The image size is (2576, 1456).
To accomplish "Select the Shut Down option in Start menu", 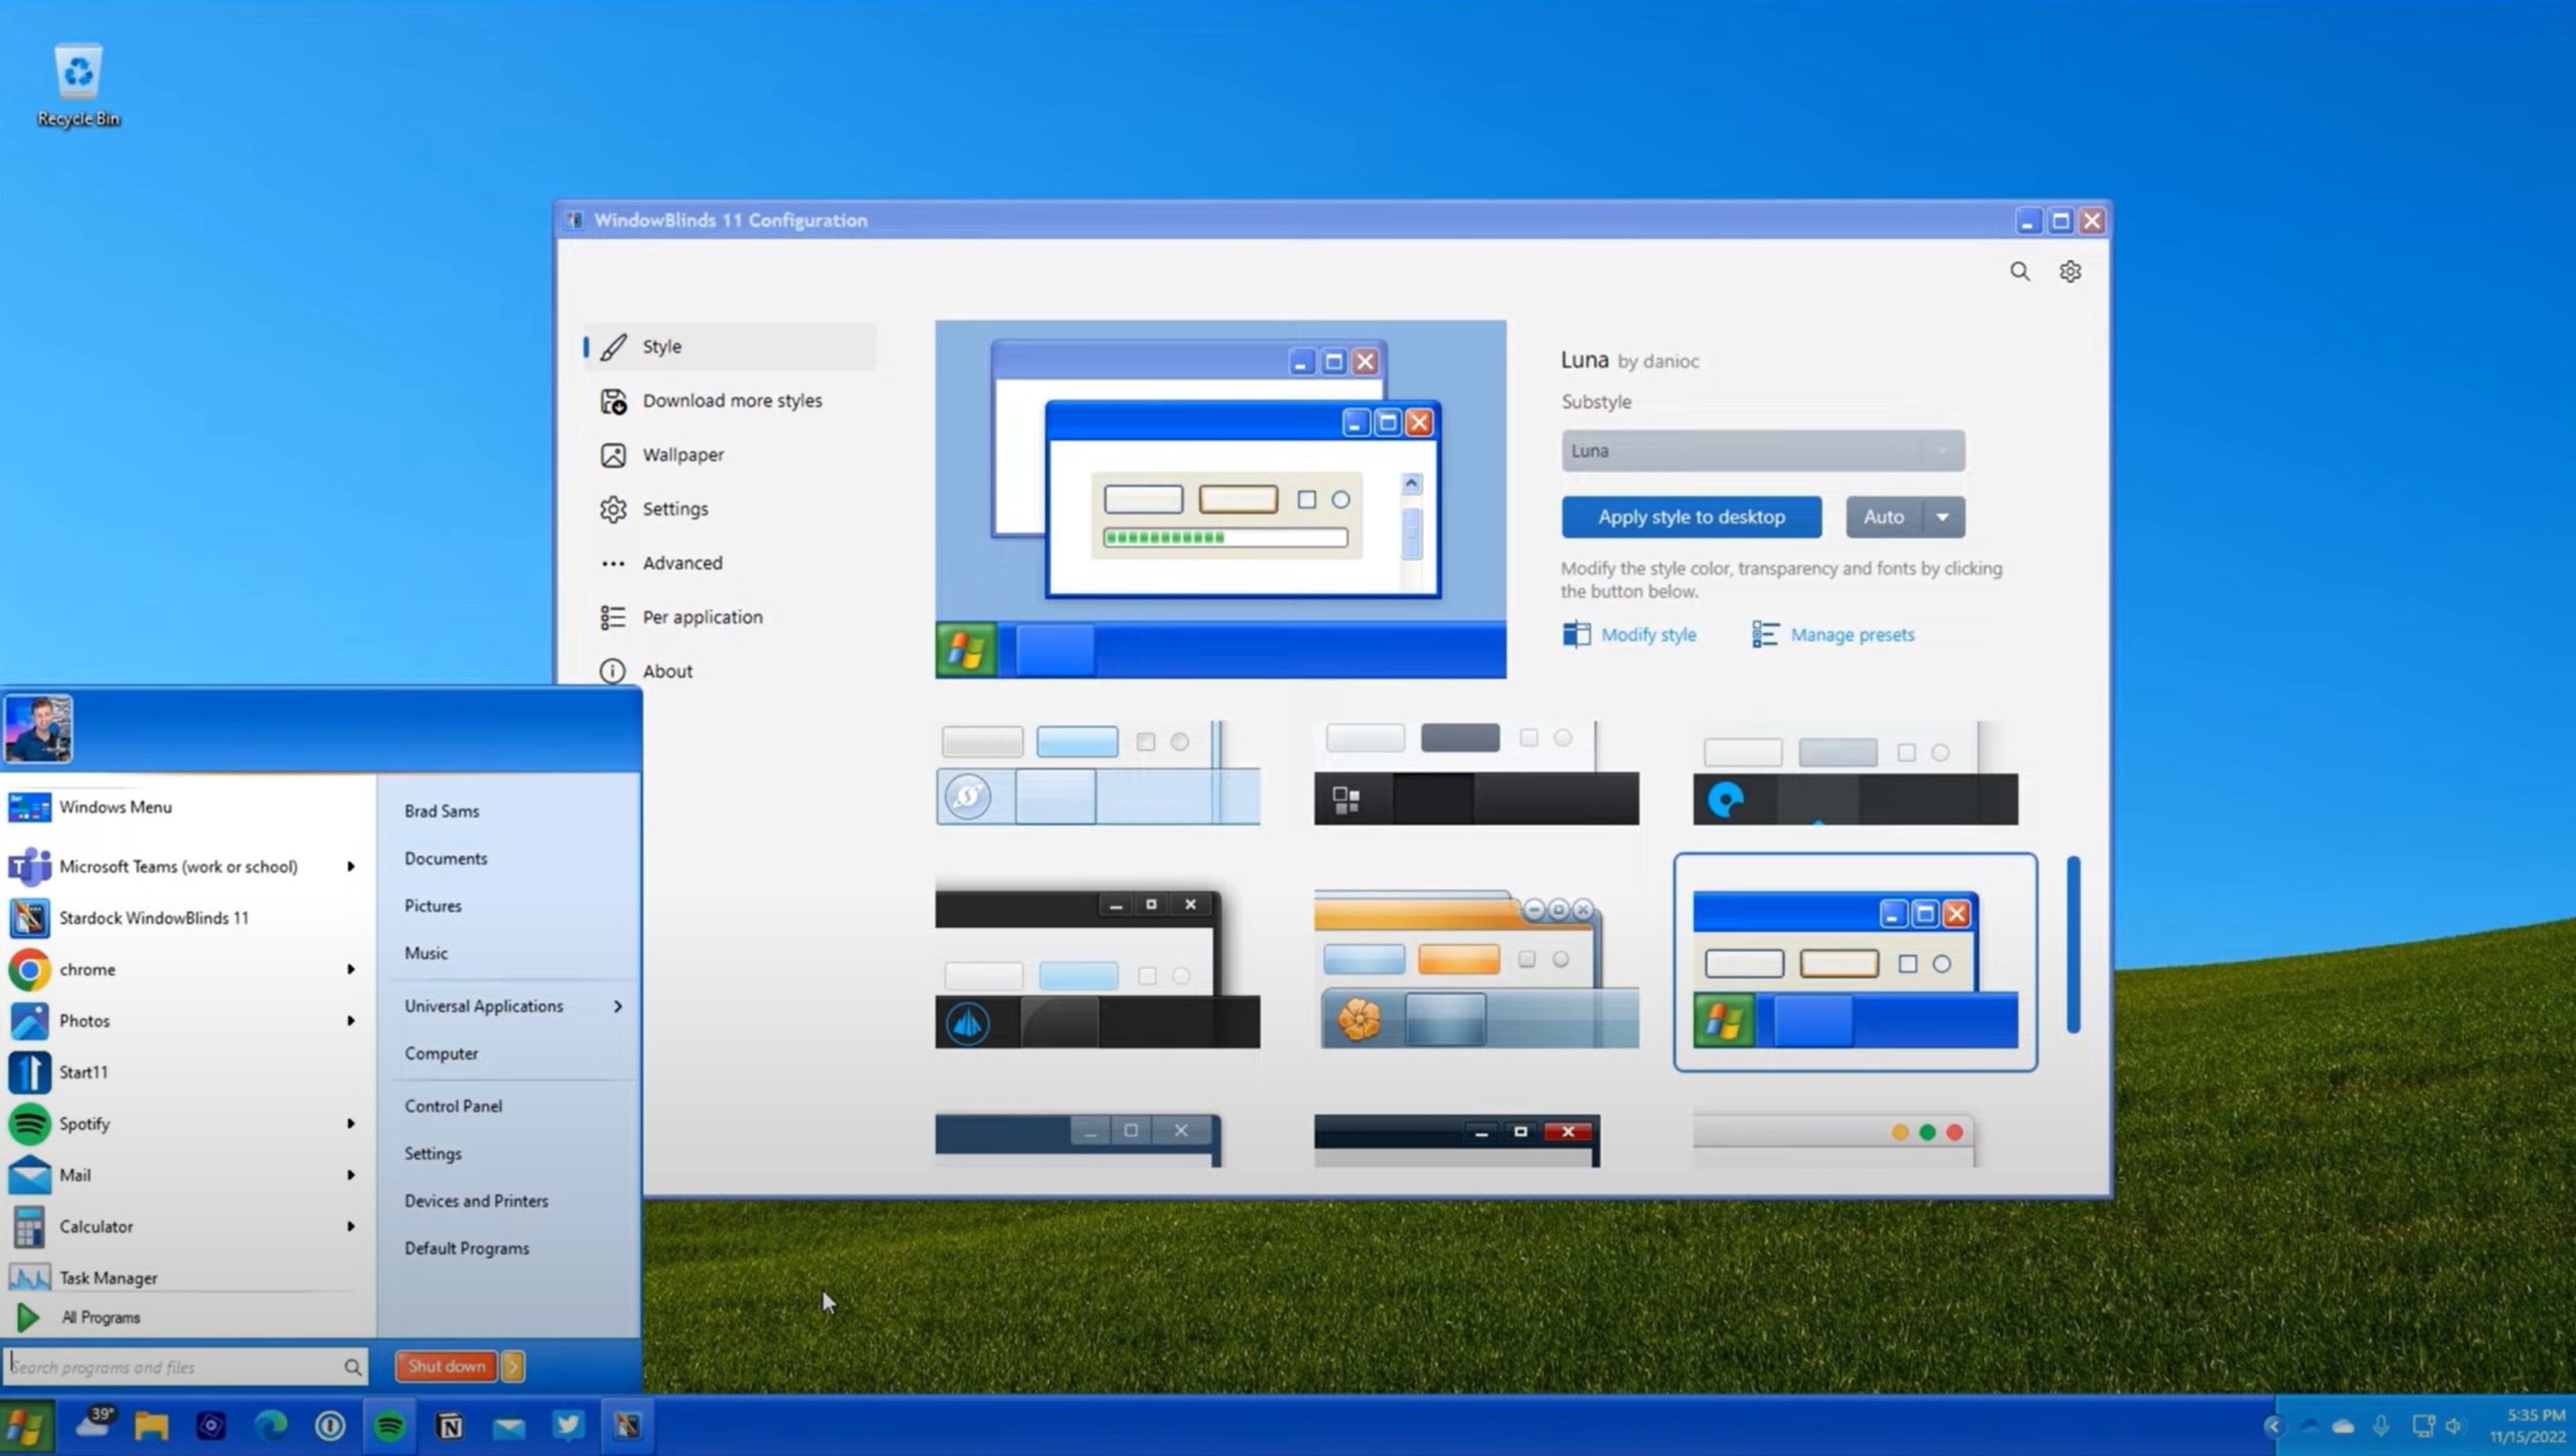I will [446, 1364].
